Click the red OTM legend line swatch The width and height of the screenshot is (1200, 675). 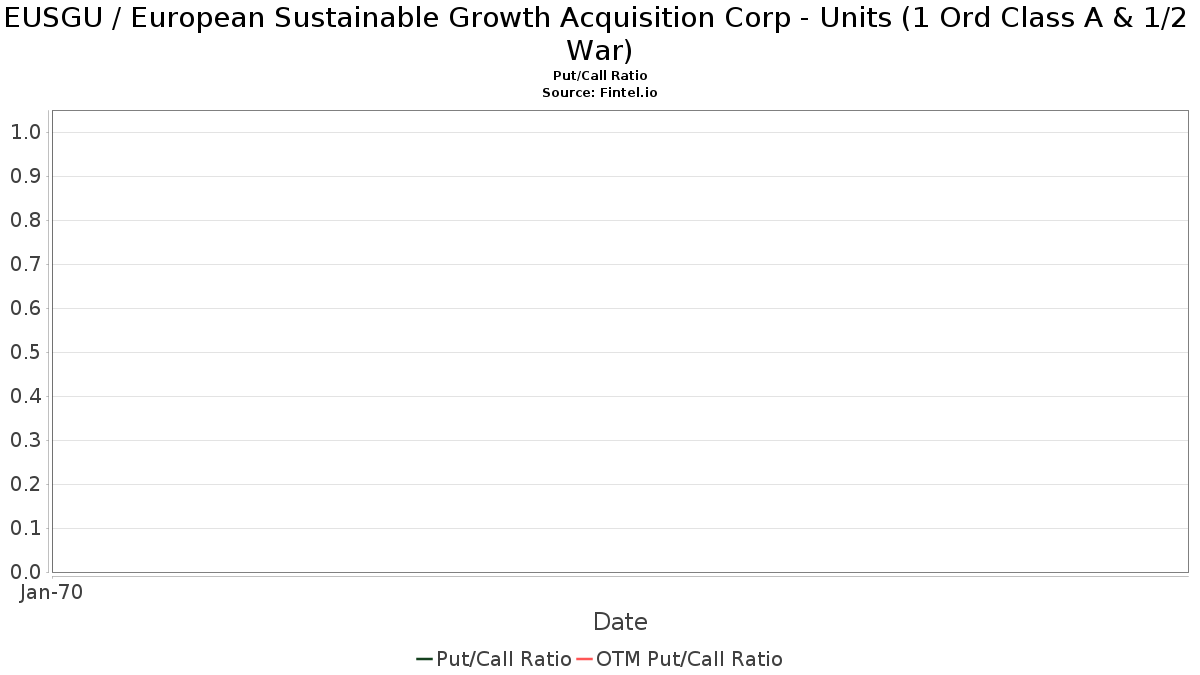[585, 659]
